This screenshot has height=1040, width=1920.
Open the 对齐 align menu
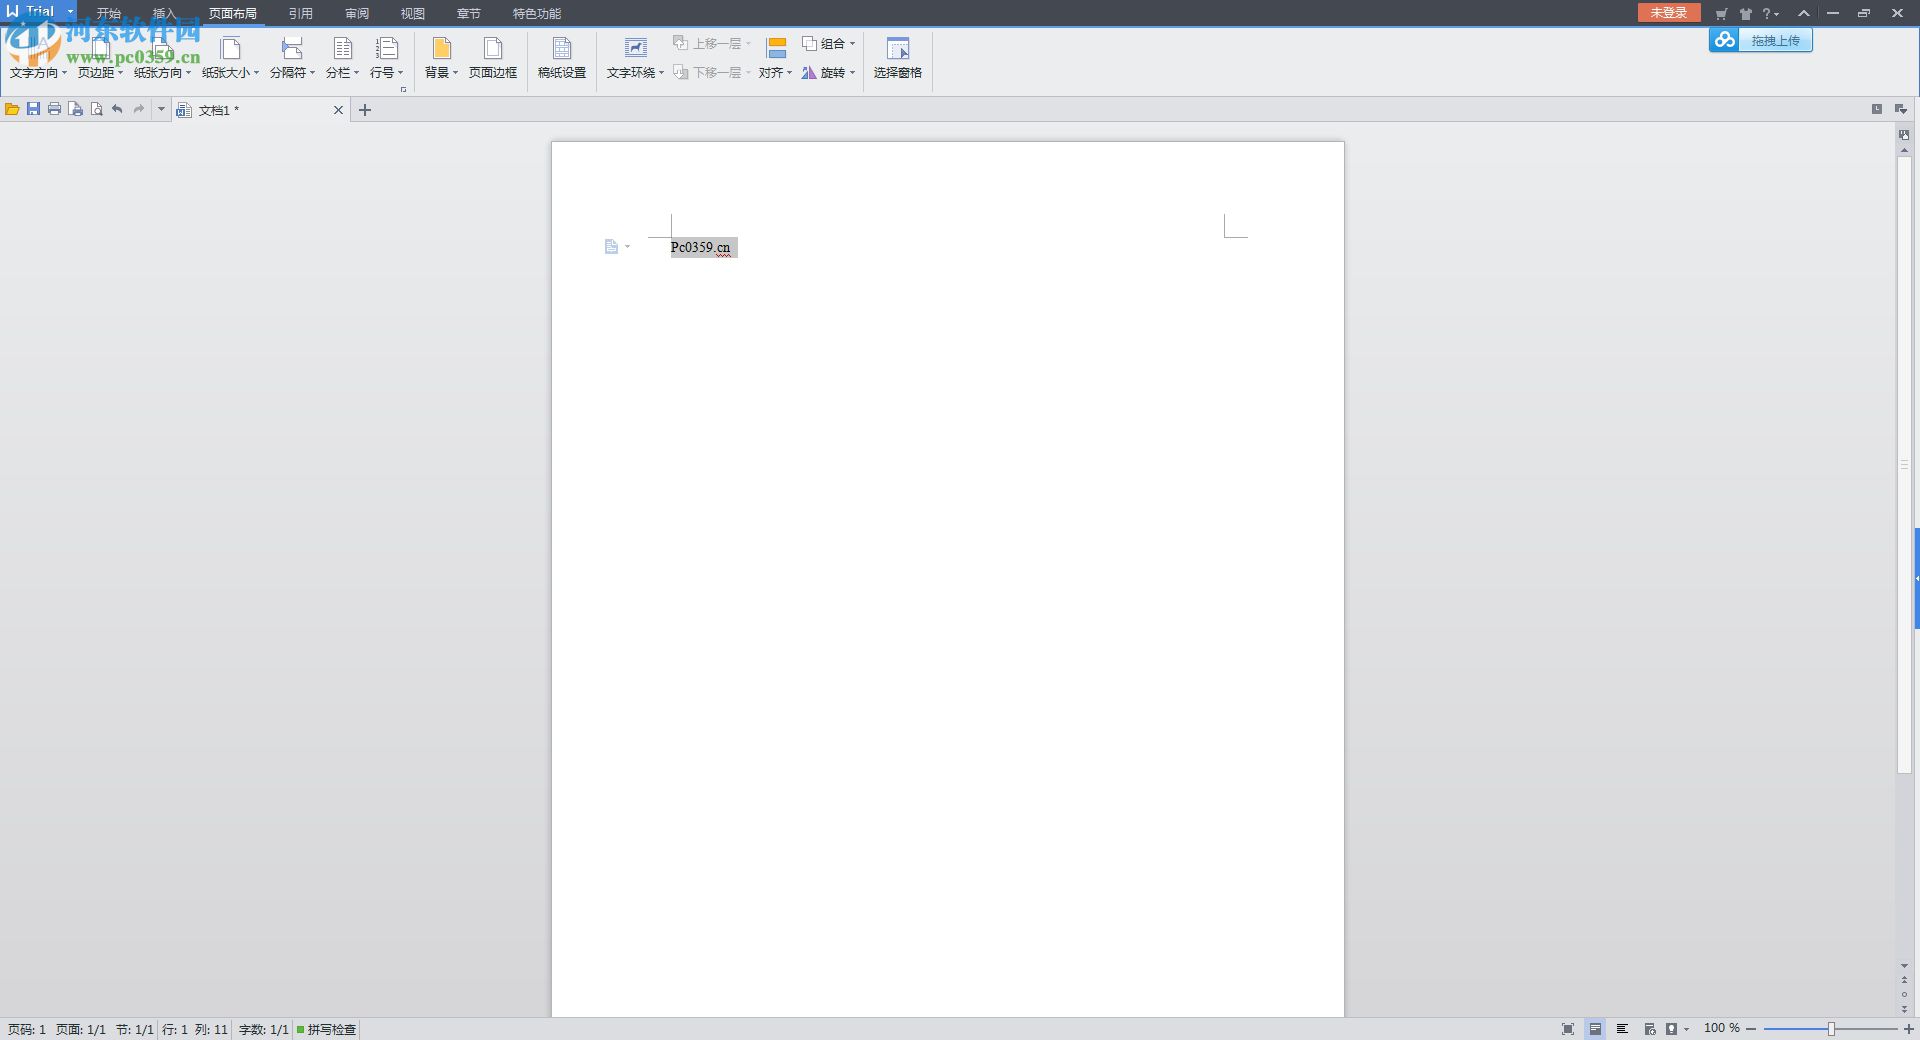click(775, 58)
